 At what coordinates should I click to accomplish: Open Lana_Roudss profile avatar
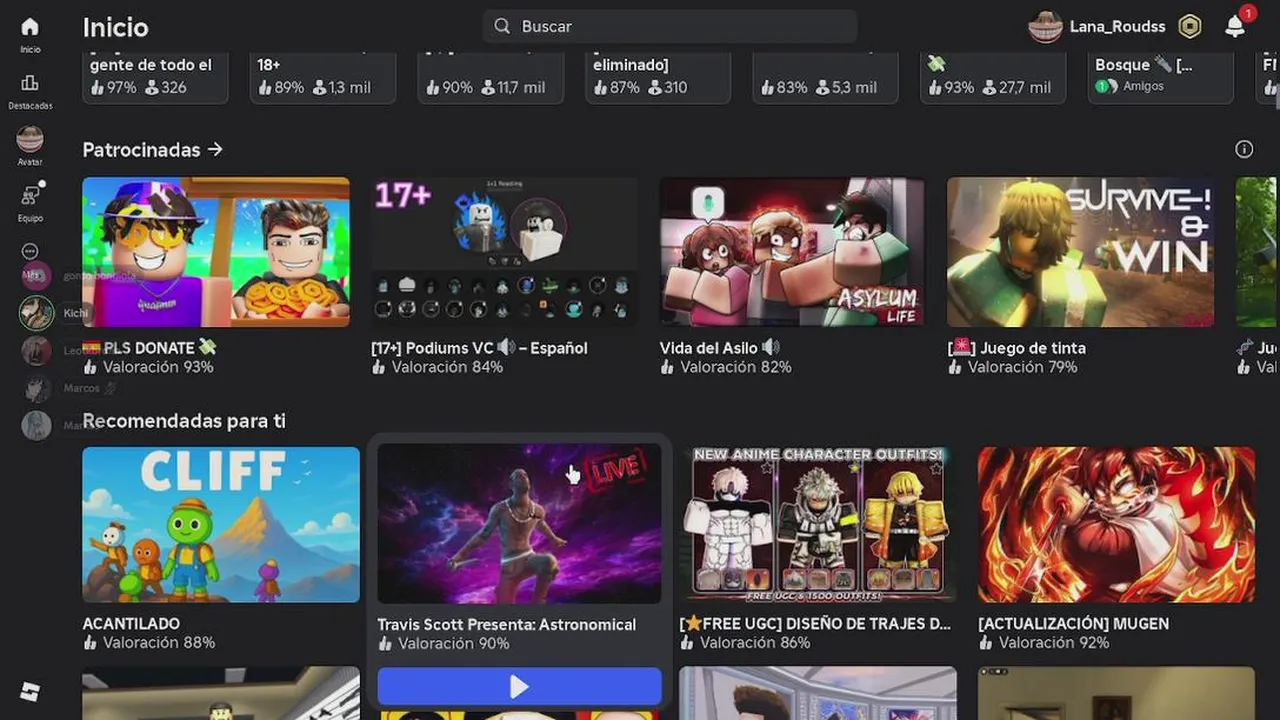[1045, 27]
